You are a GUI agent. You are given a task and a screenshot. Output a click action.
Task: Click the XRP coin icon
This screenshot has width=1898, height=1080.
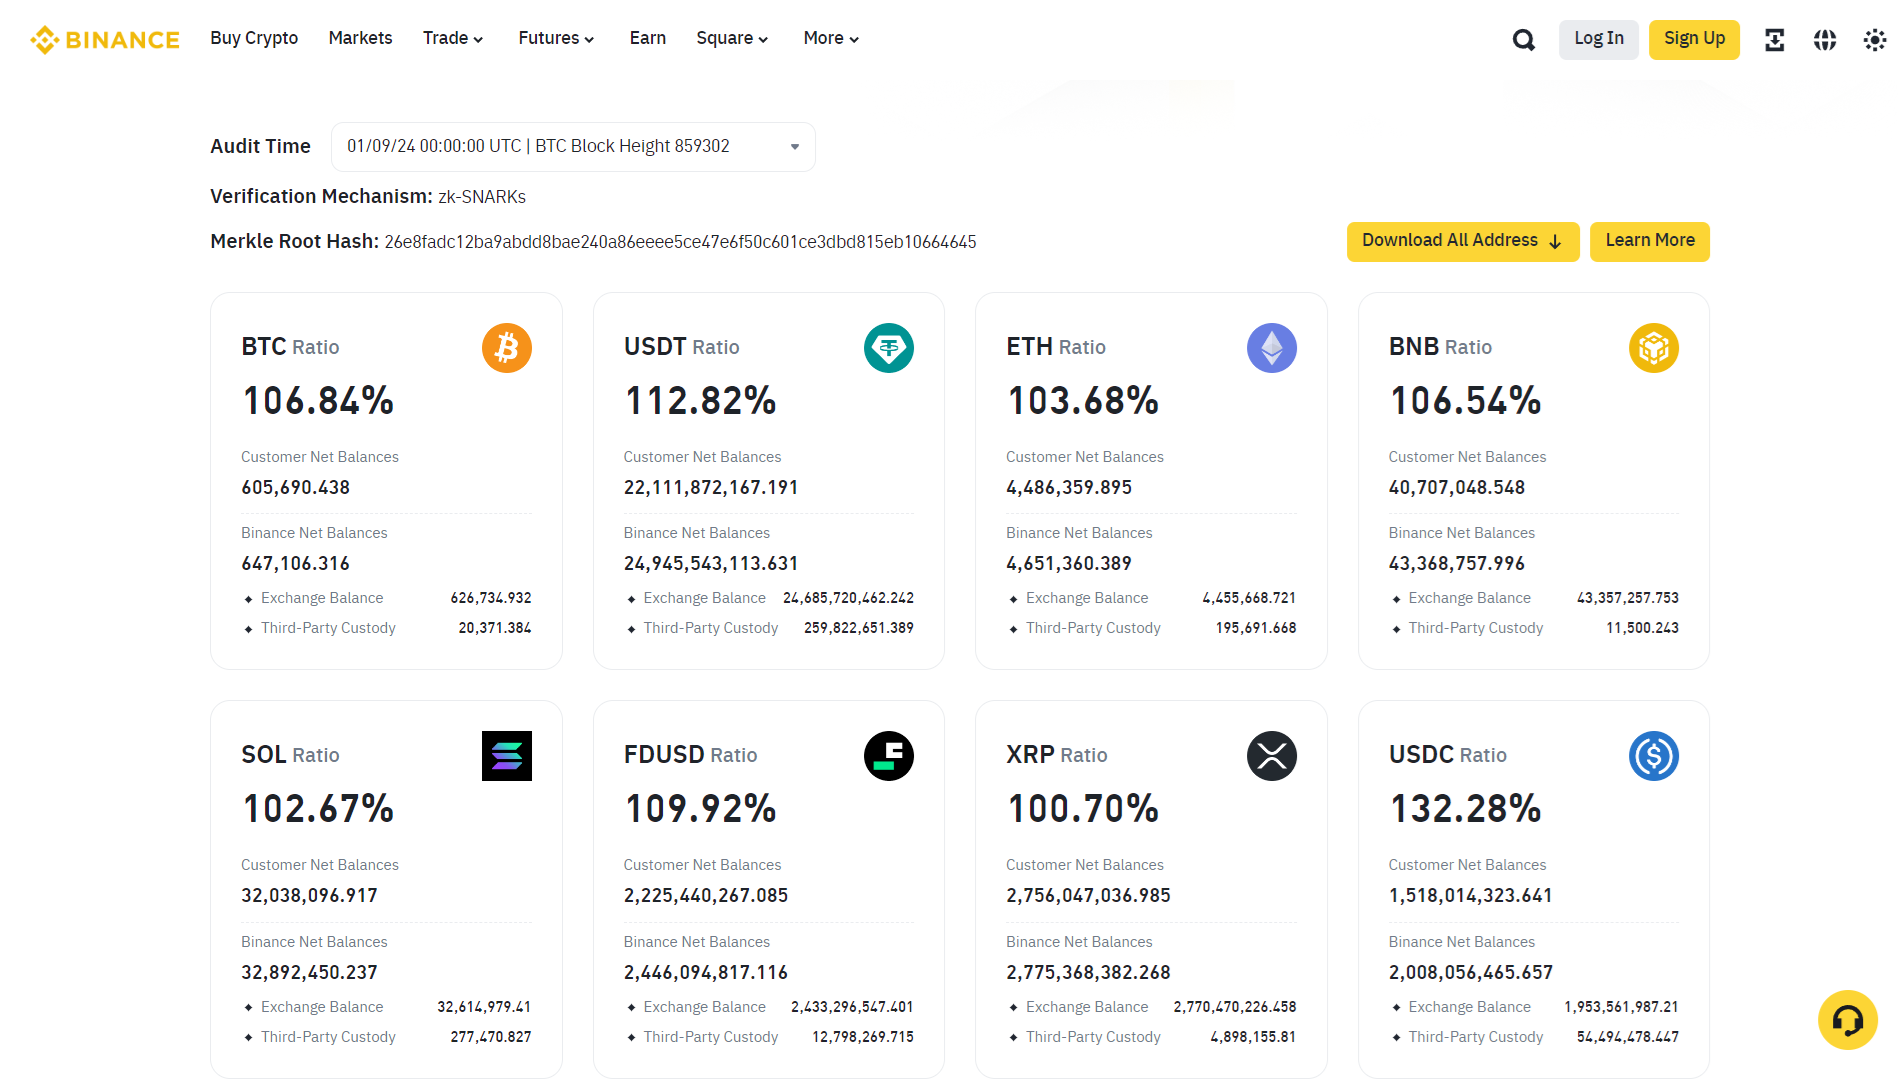tap(1272, 756)
